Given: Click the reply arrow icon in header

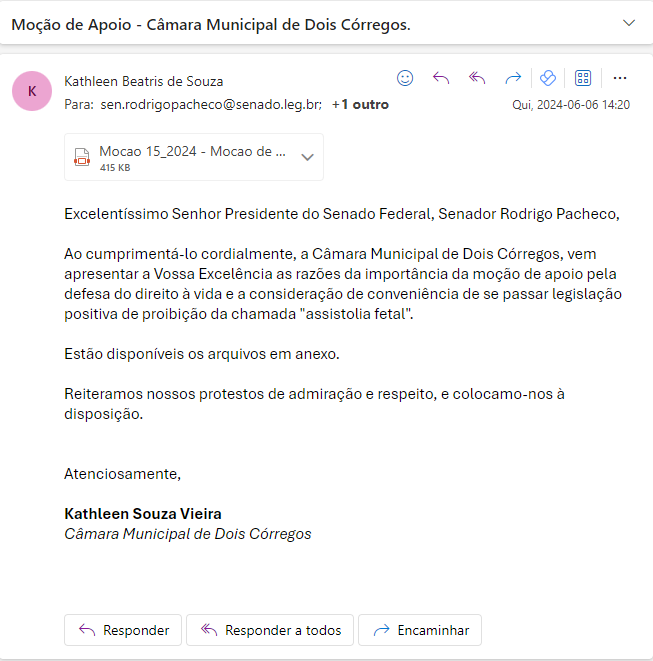Looking at the screenshot, I should 441,78.
